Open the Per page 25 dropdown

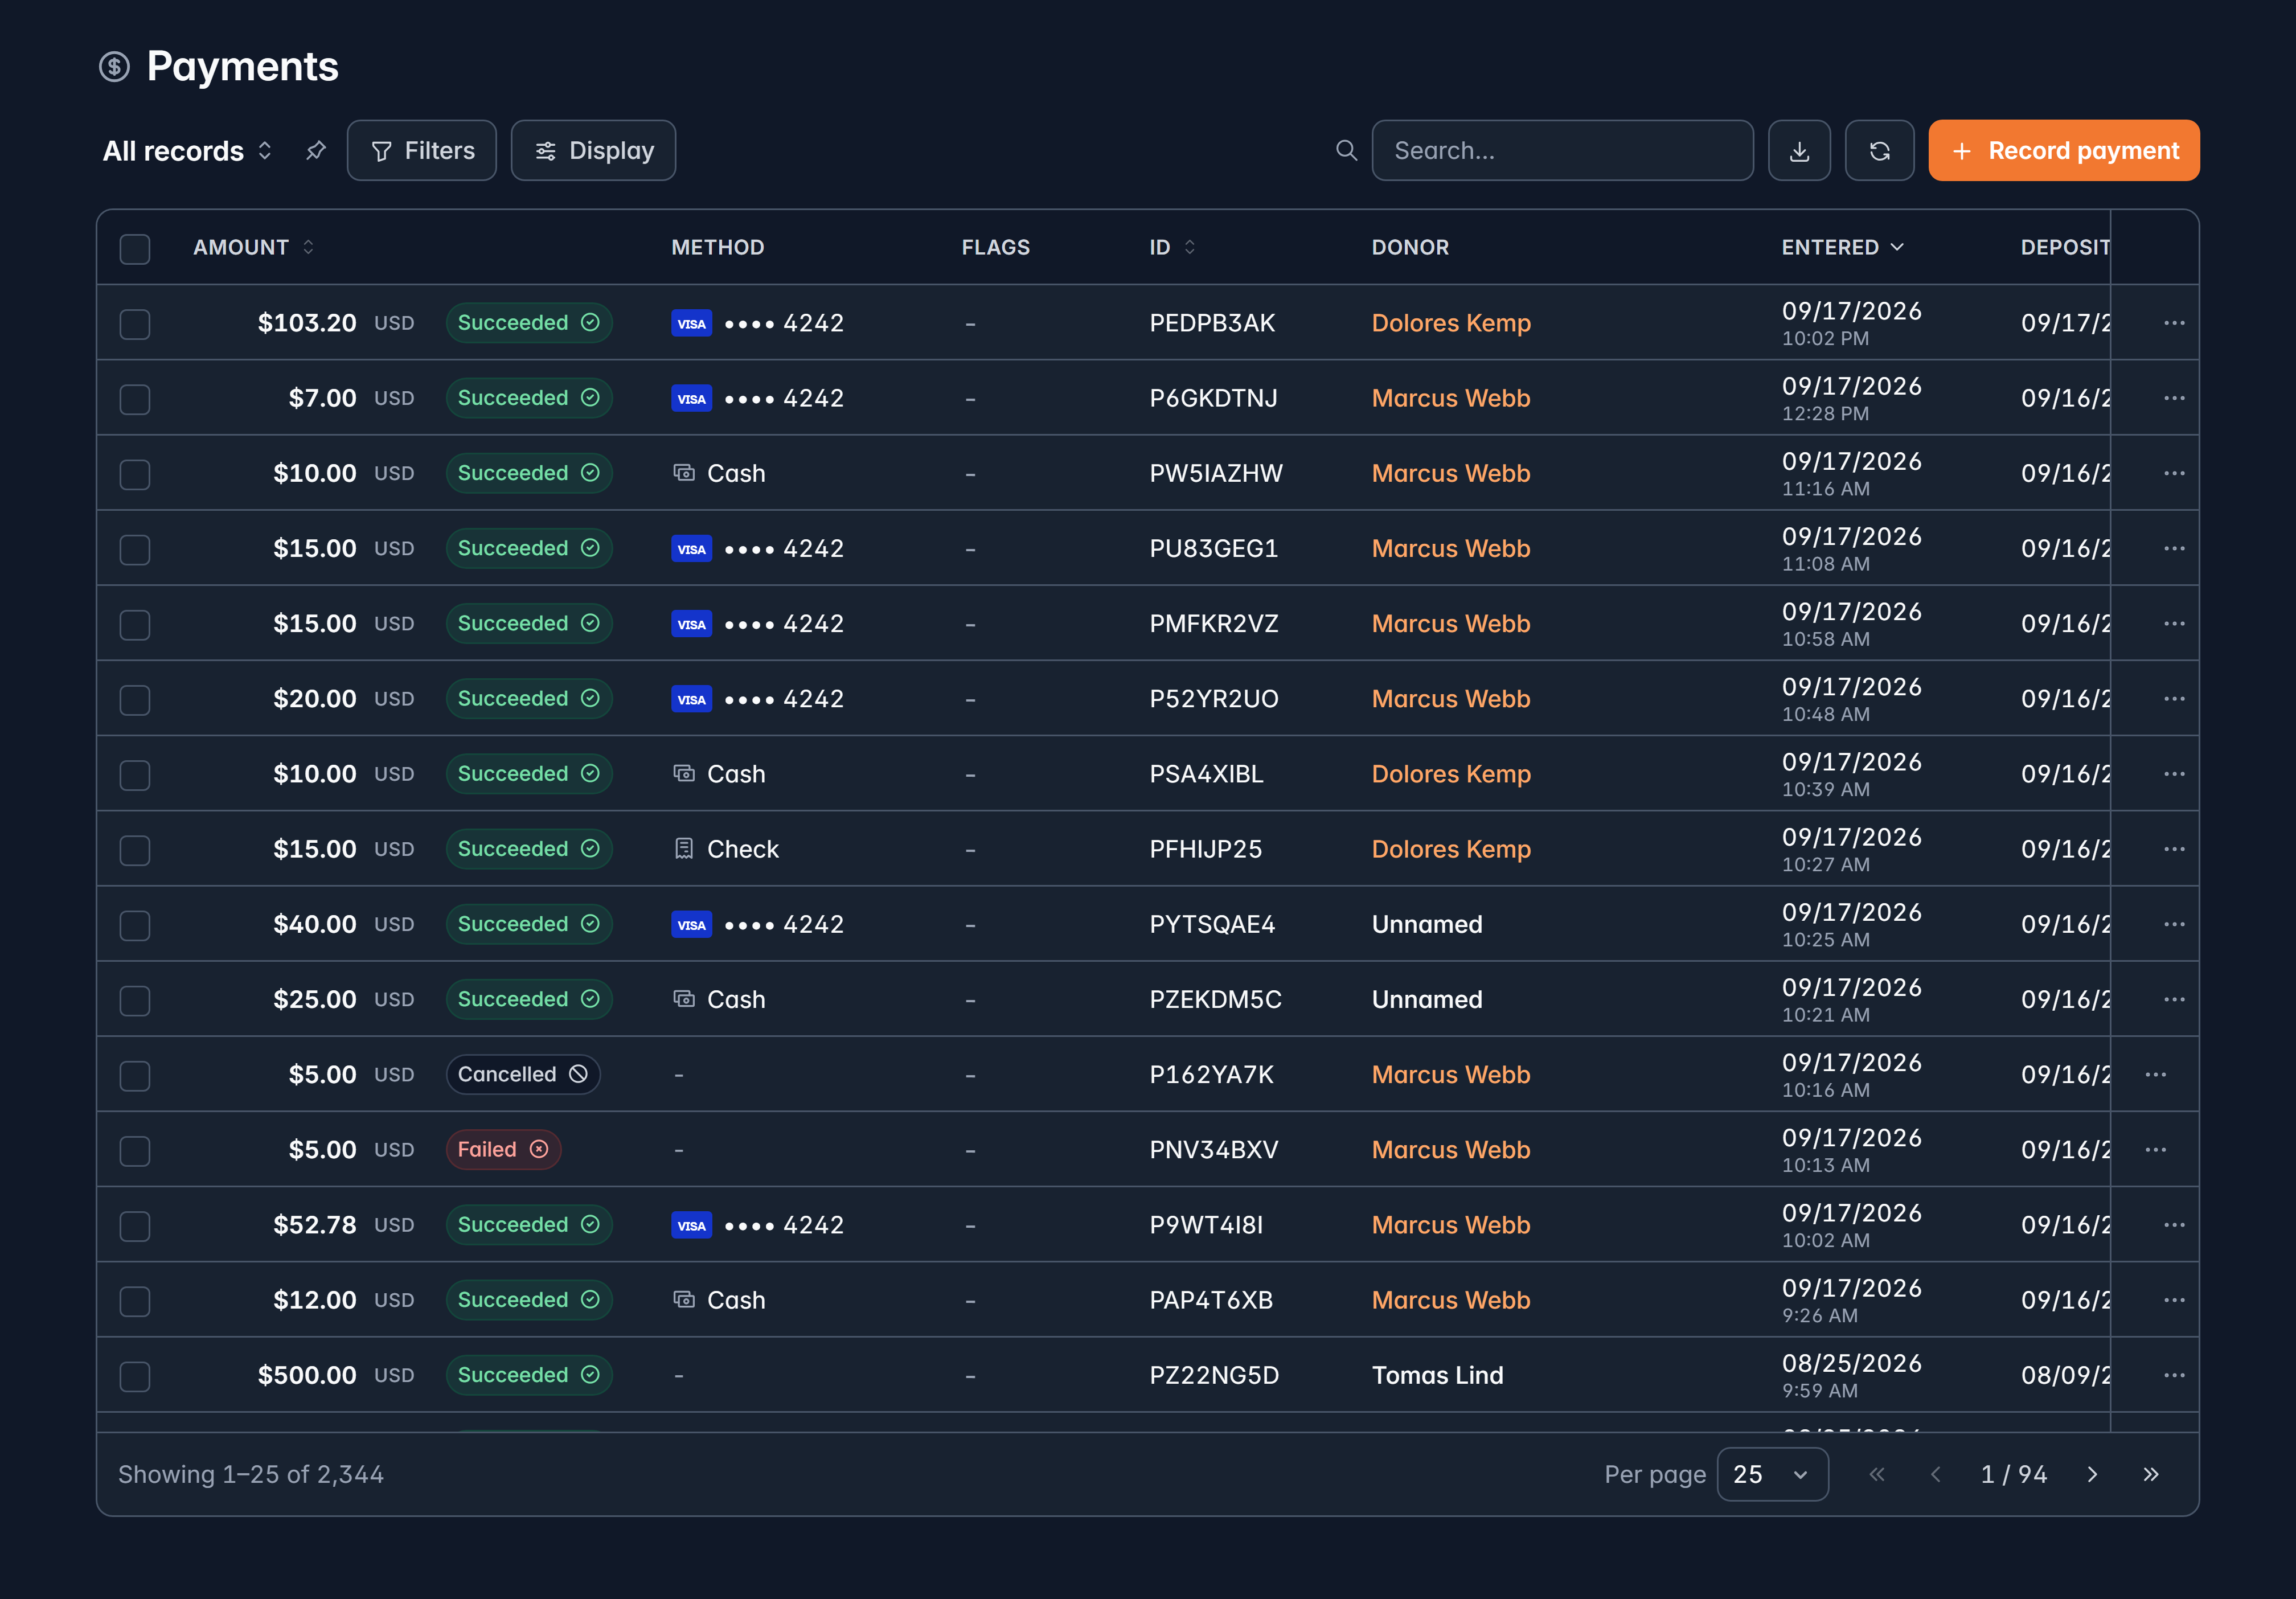tap(1772, 1475)
